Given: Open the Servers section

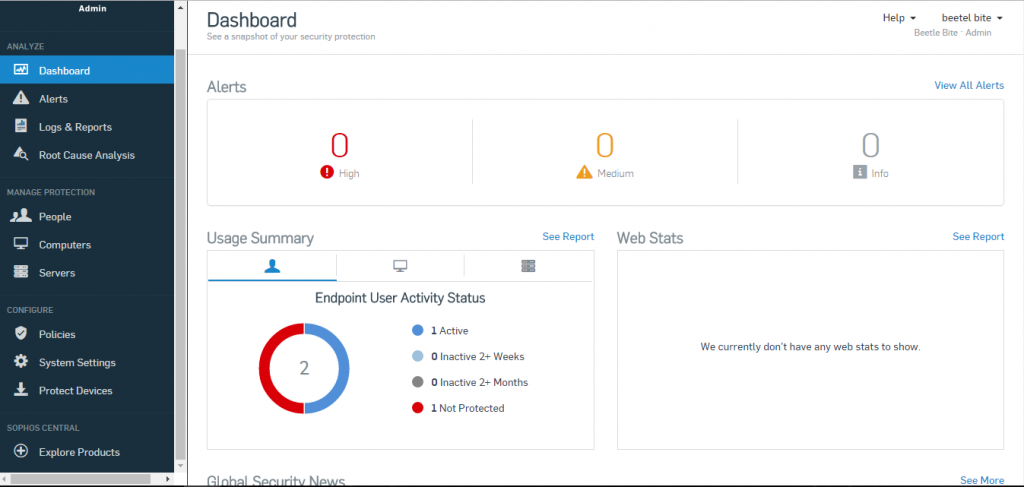Looking at the screenshot, I should 87,272.
